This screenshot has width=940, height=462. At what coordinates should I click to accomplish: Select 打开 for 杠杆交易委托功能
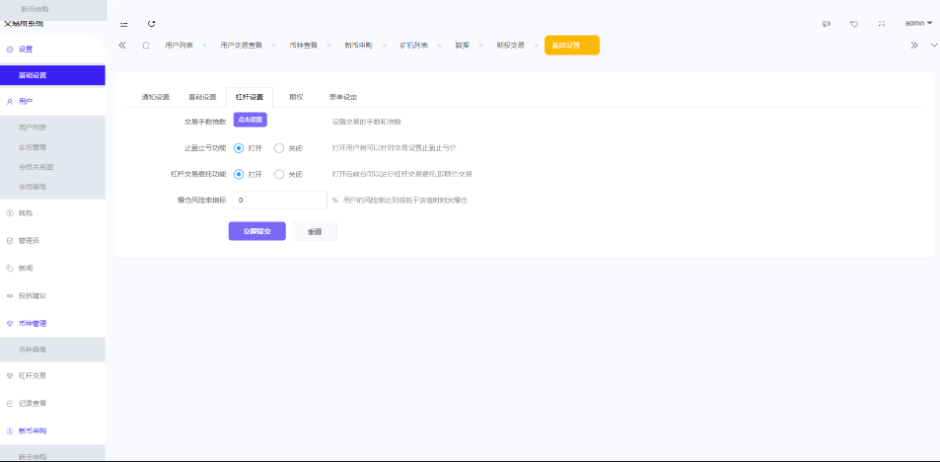pyautogui.click(x=239, y=174)
